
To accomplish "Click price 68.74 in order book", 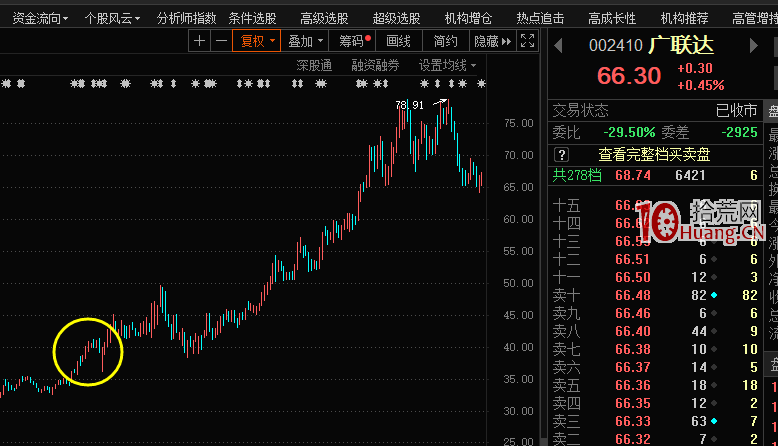I will point(633,175).
